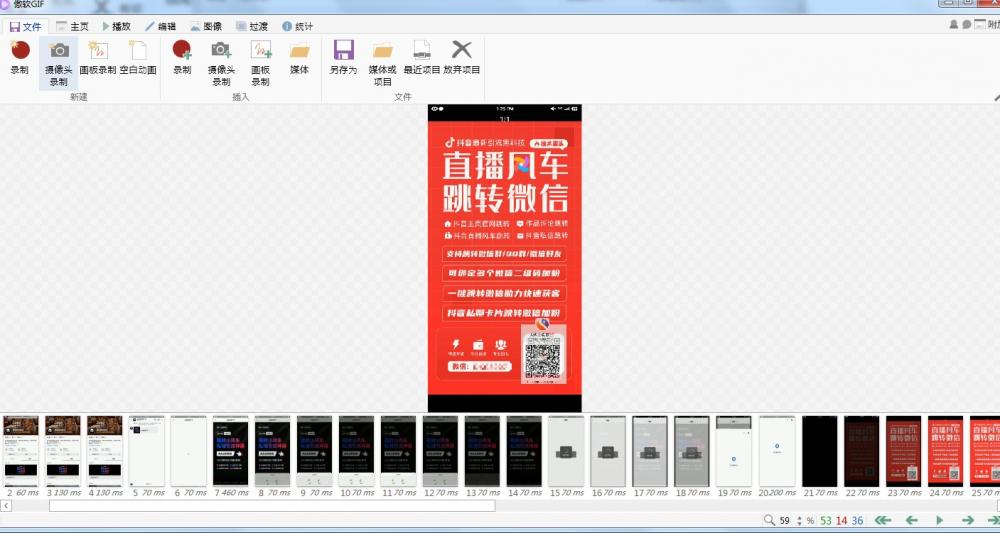1000x533 pixels.
Task: Click 另存为 save-as floppy icon
Action: pos(343,58)
